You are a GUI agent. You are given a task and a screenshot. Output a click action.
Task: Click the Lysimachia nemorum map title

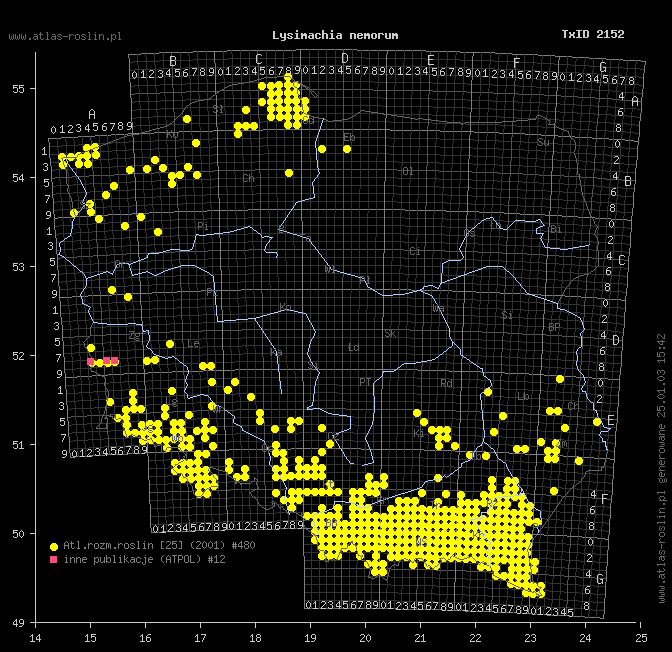335,35
